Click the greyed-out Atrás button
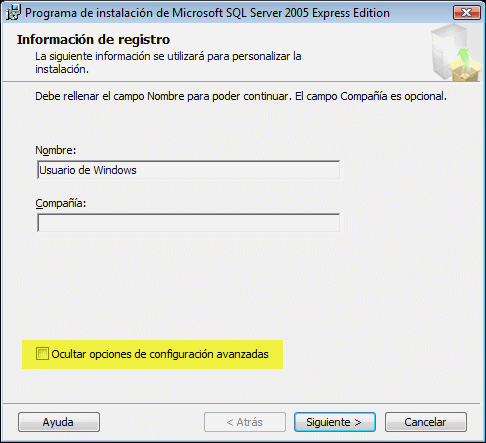The width and height of the screenshot is (486, 443). click(245, 422)
